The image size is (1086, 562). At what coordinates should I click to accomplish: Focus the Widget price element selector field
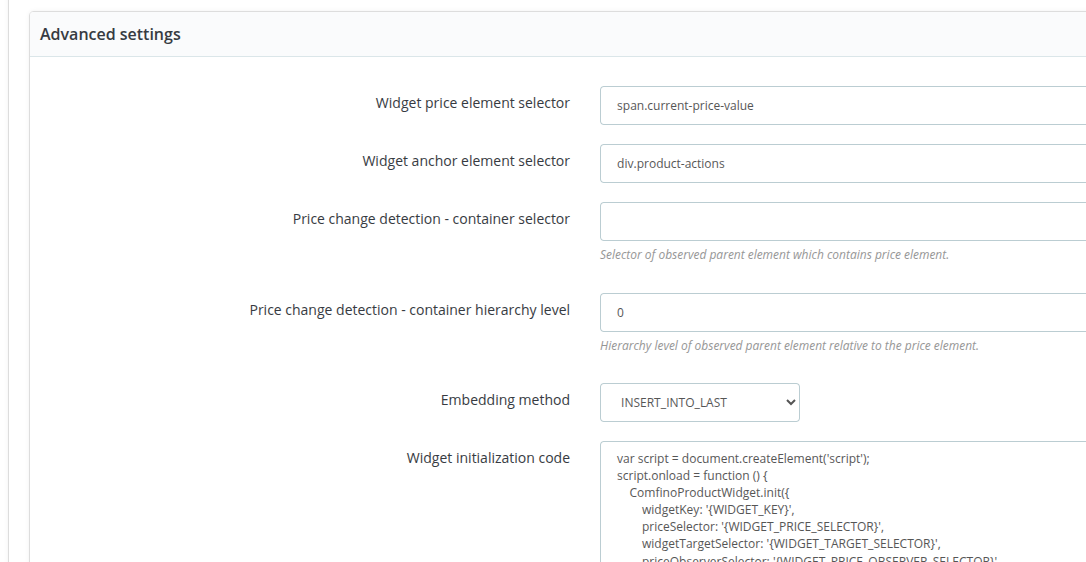pyautogui.click(x=843, y=105)
